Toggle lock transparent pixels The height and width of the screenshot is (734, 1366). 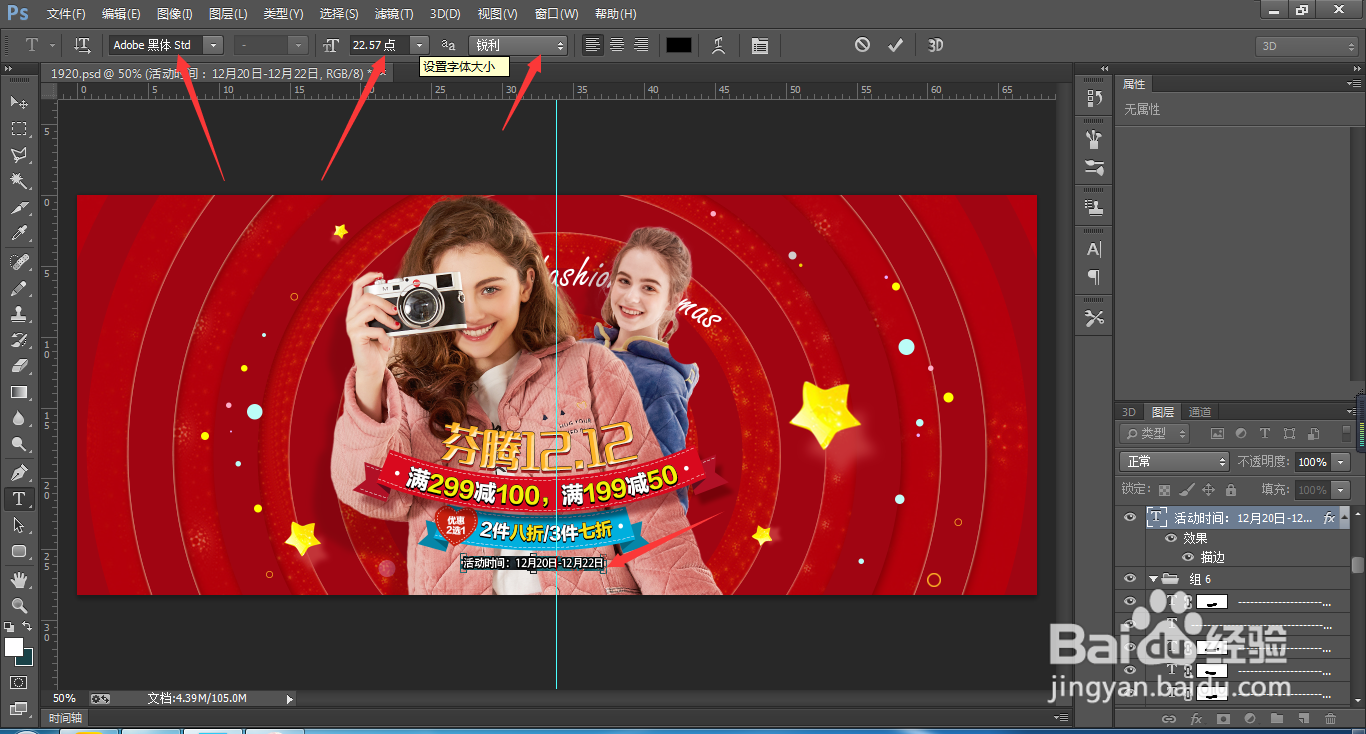pyautogui.click(x=1164, y=490)
